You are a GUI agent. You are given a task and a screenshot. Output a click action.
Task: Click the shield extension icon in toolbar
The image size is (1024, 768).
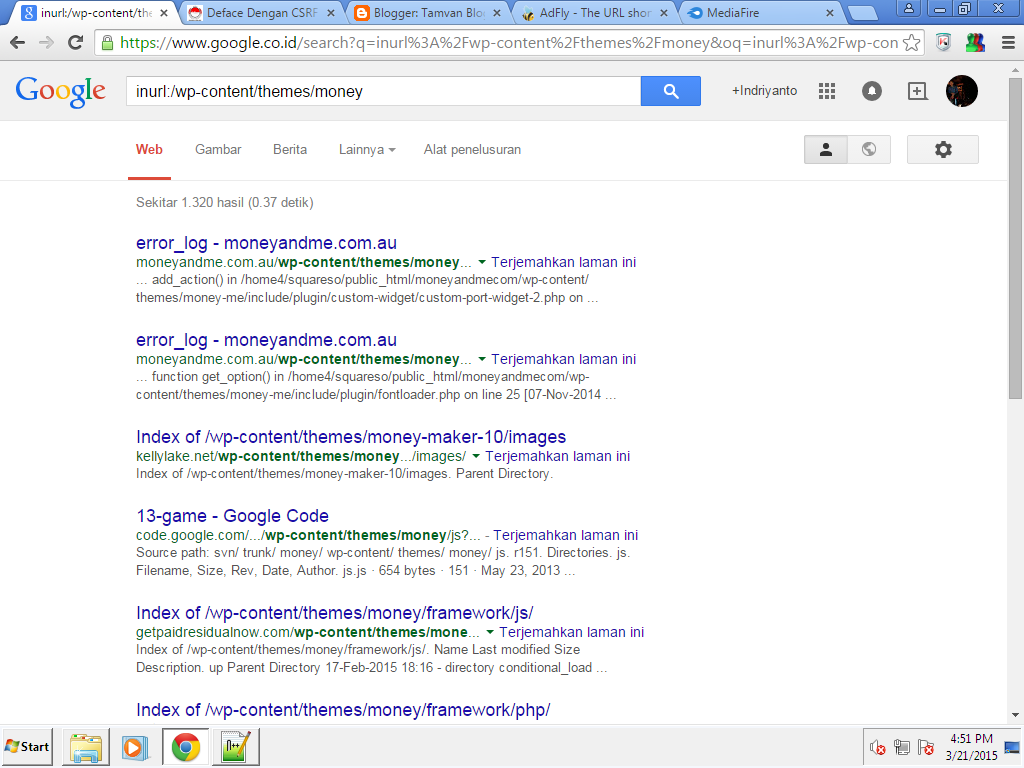943,43
